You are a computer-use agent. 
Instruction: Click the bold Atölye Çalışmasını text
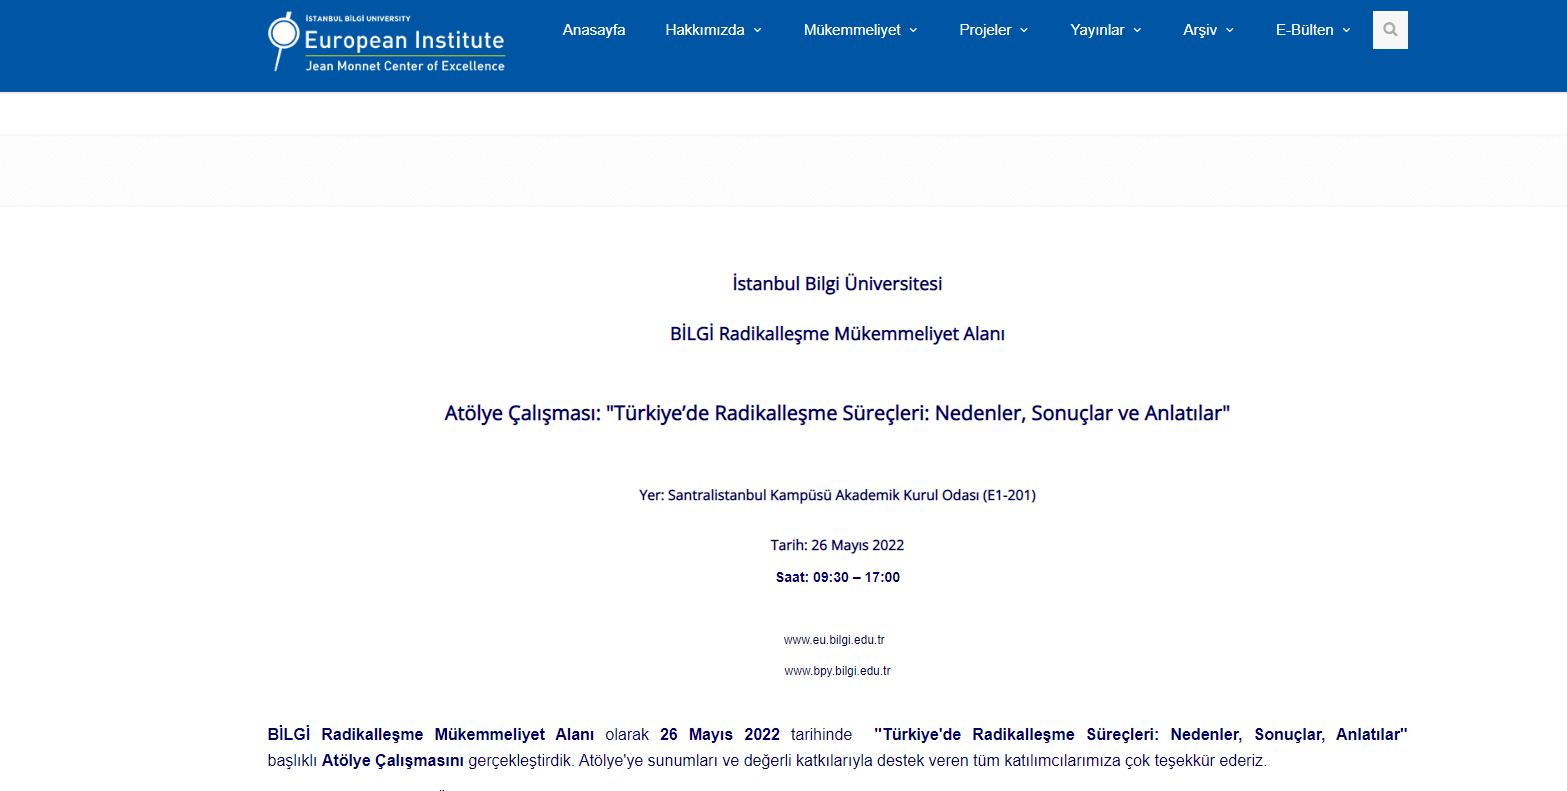(393, 761)
